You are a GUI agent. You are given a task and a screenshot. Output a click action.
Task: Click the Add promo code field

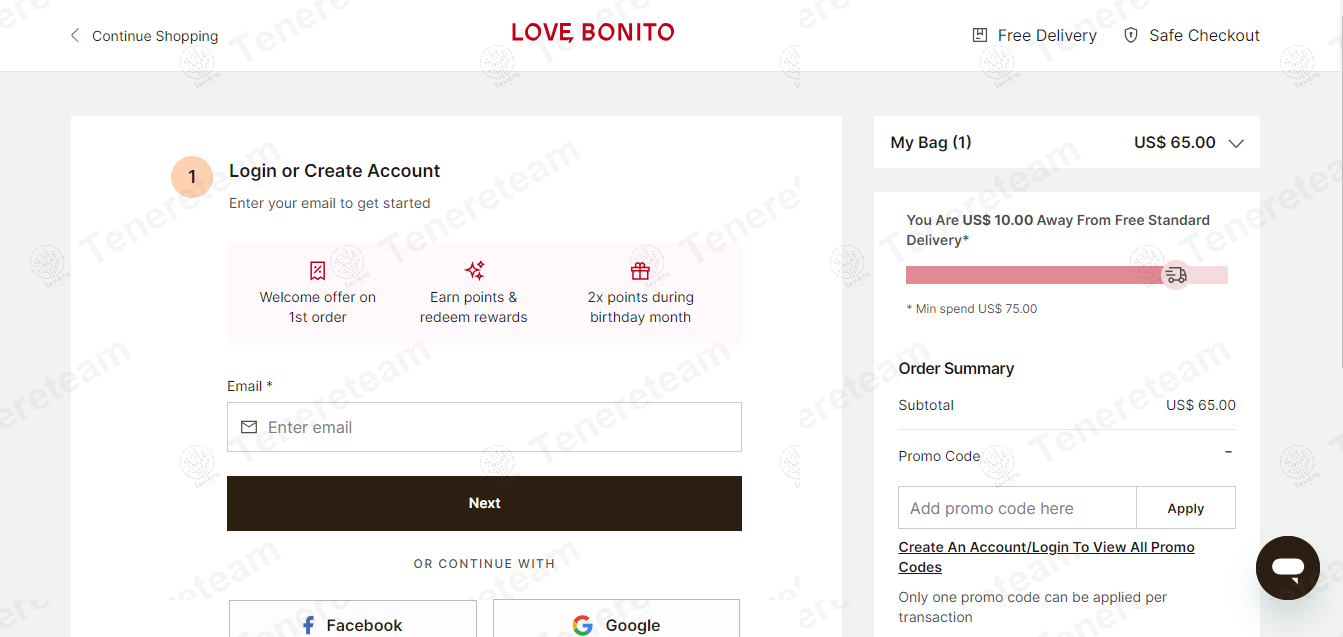point(1017,508)
